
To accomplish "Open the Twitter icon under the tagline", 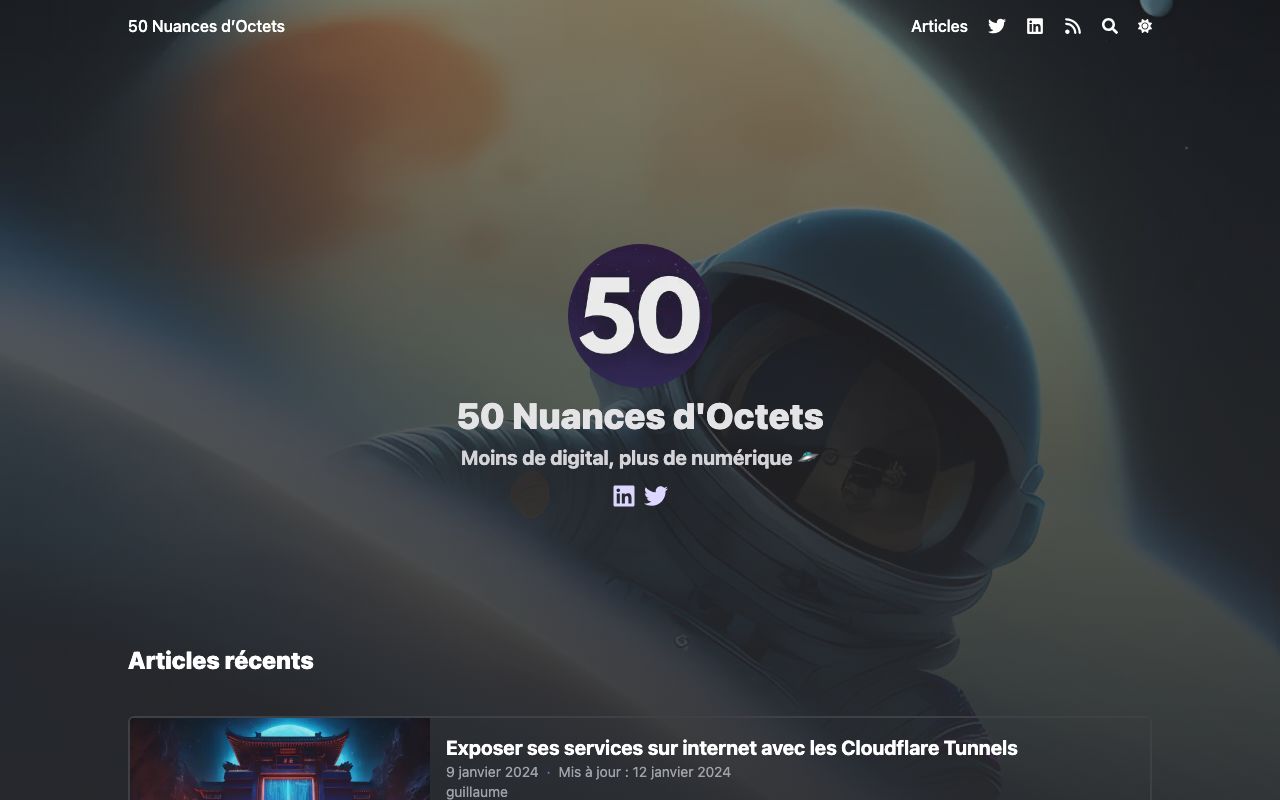I will (x=656, y=496).
